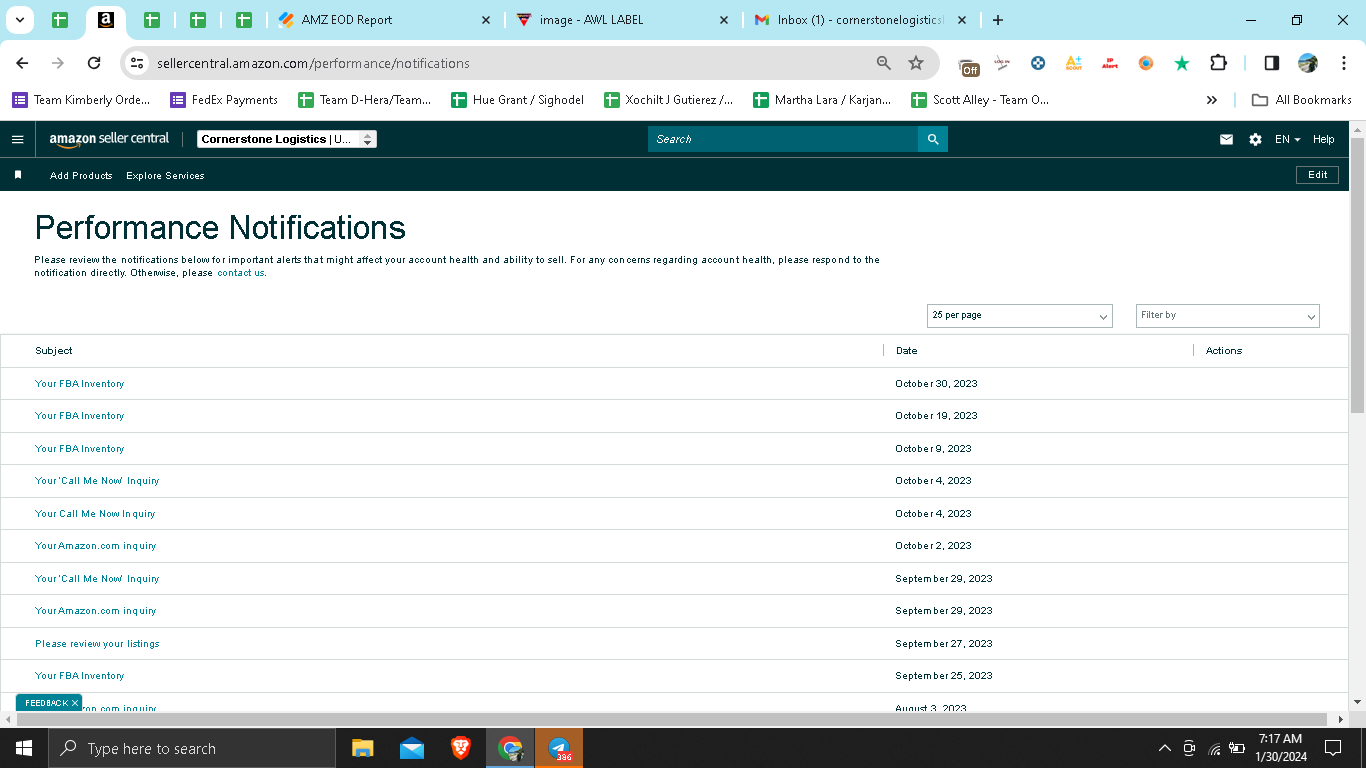Viewport: 1366px width, 768px height.
Task: Click Add Products in the favorites bar
Action: tap(81, 175)
